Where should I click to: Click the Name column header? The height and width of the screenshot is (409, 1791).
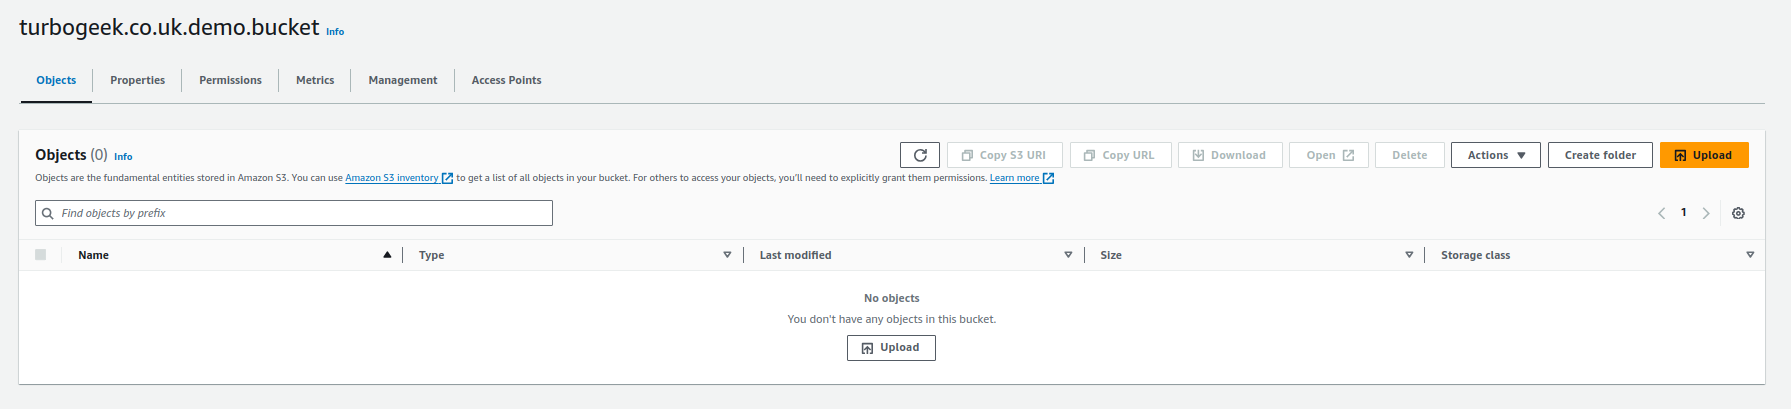pyautogui.click(x=93, y=255)
